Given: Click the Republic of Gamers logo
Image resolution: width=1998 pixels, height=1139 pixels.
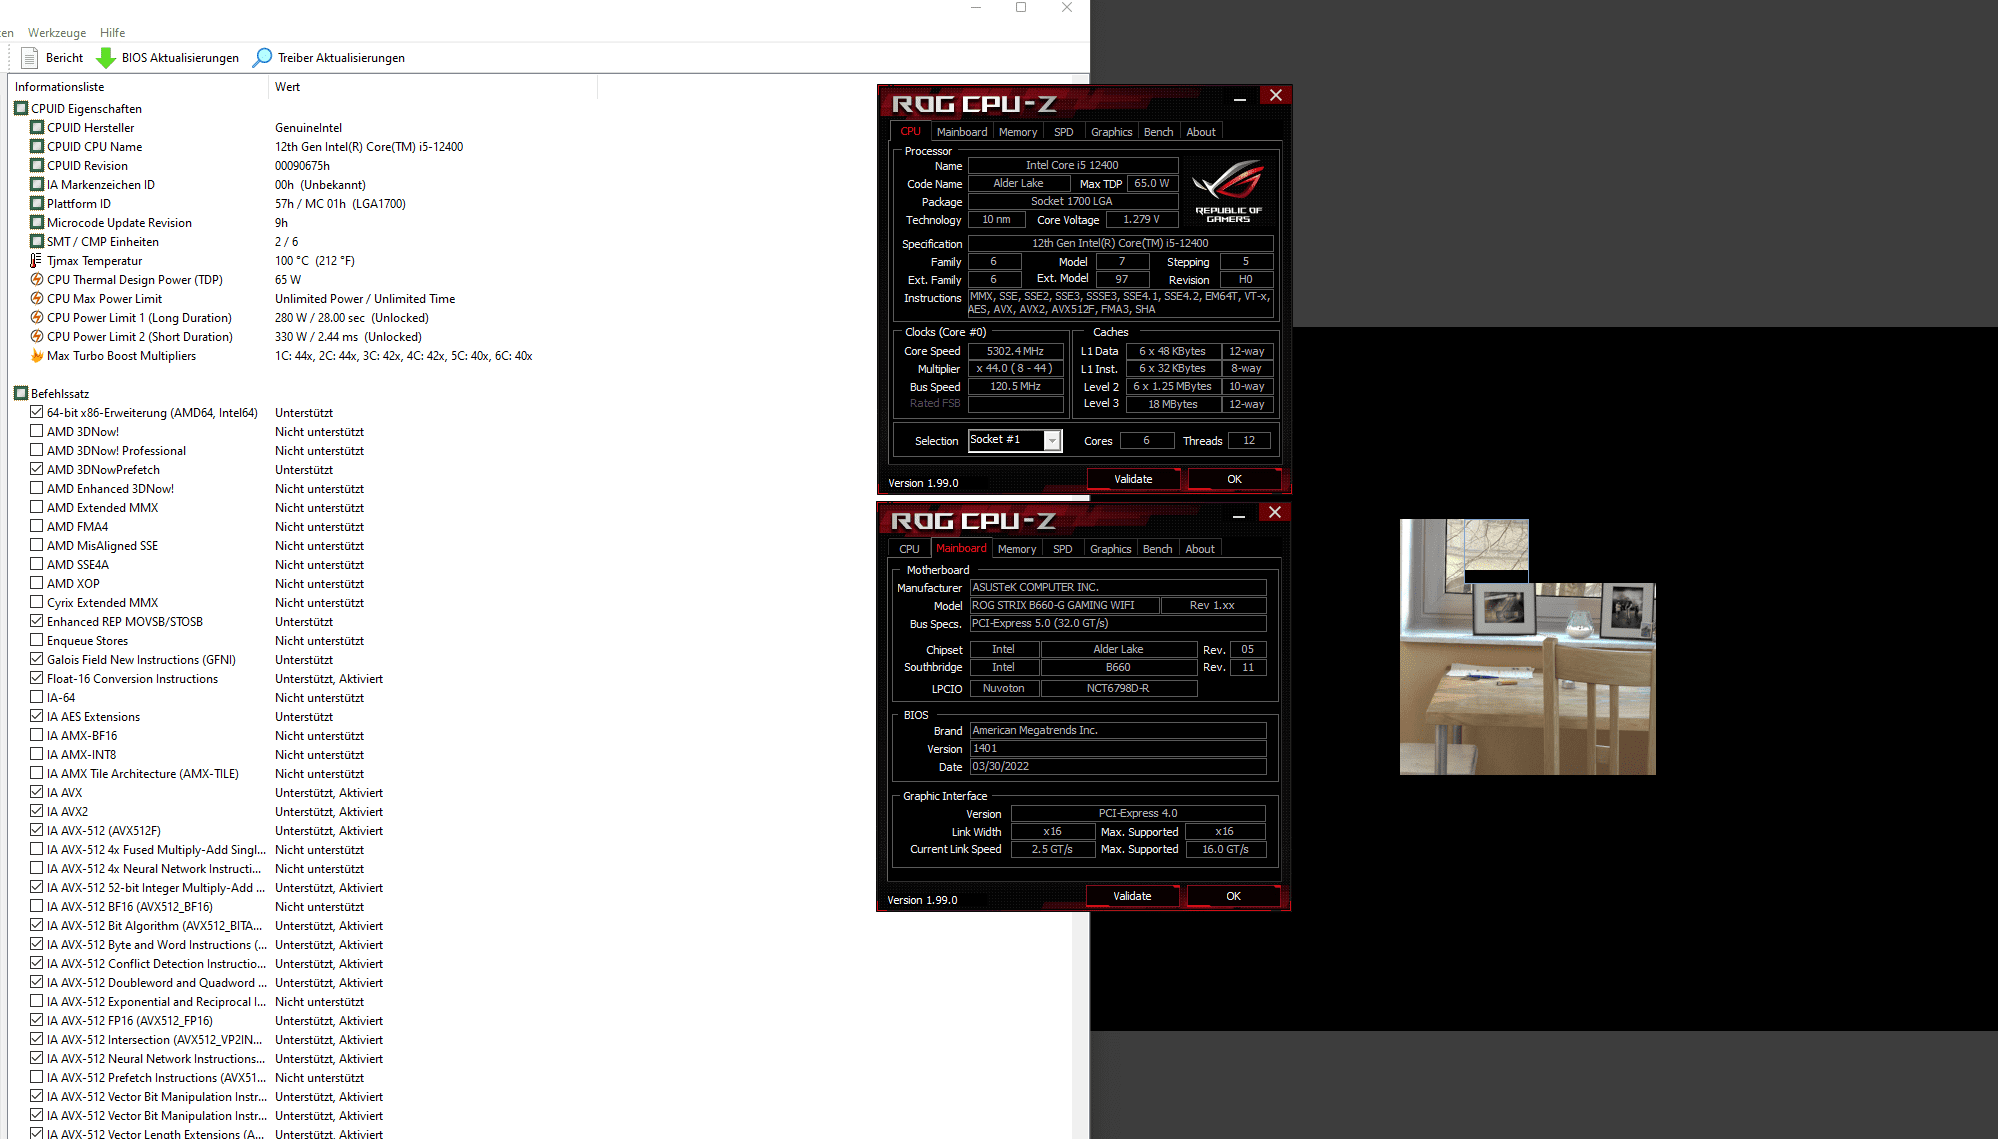Looking at the screenshot, I should coord(1229,191).
